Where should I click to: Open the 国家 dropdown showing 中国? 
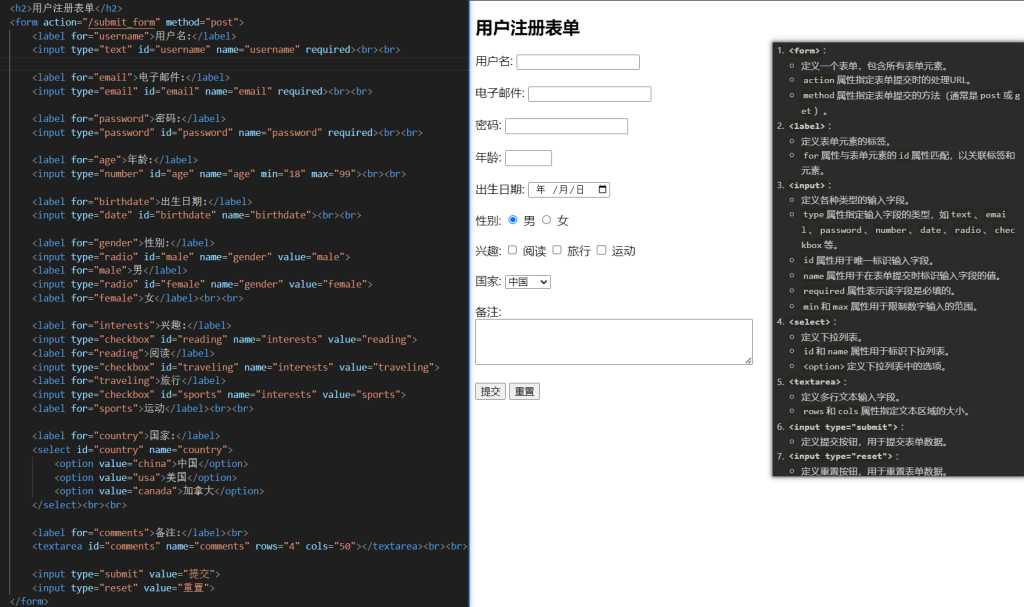pos(528,282)
